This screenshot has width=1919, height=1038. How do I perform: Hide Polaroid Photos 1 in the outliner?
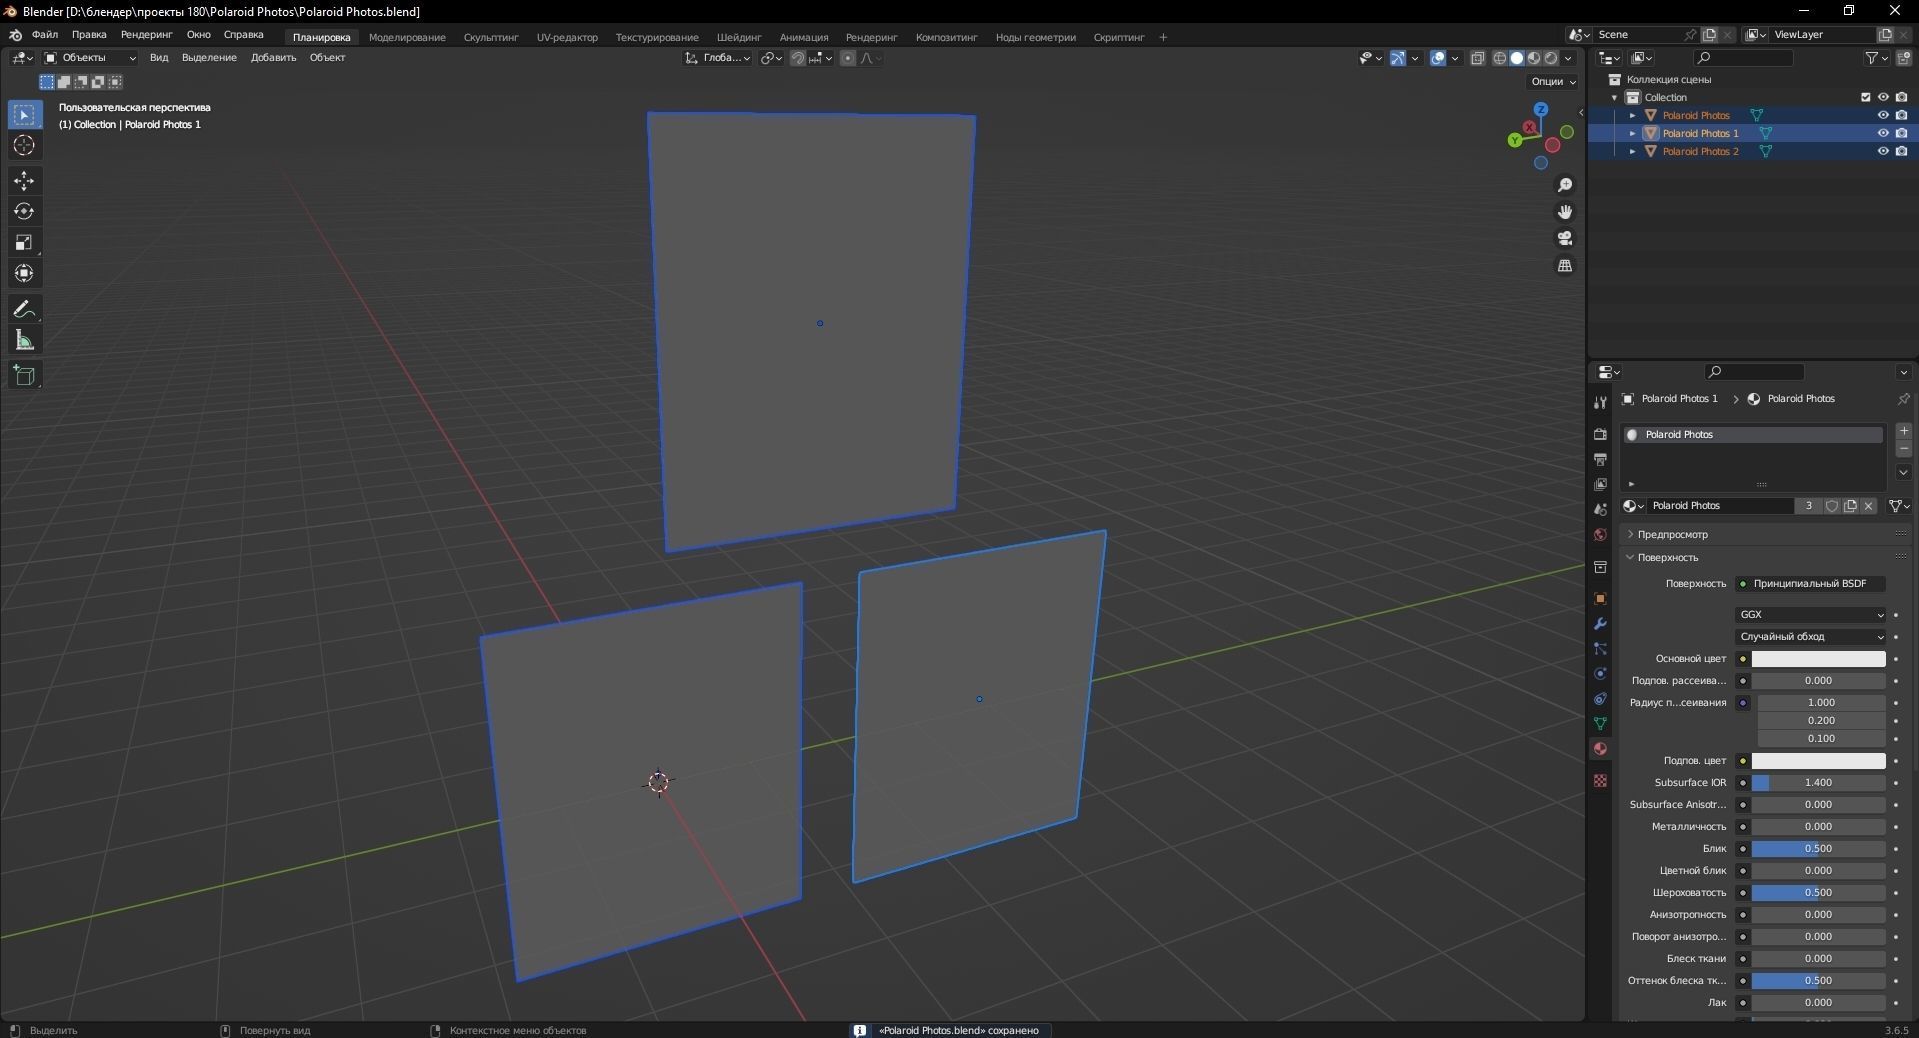point(1883,133)
